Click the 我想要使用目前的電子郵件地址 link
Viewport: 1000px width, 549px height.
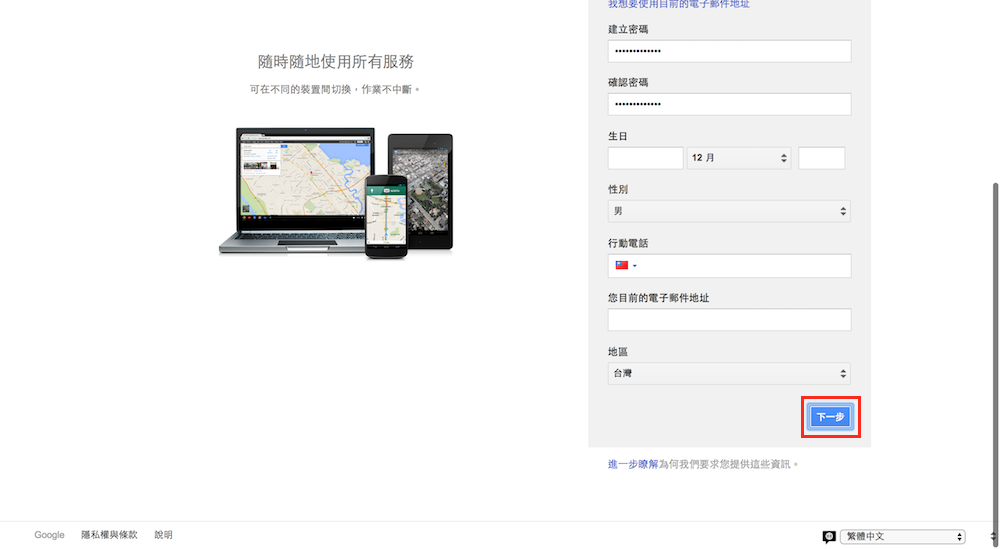679,4
